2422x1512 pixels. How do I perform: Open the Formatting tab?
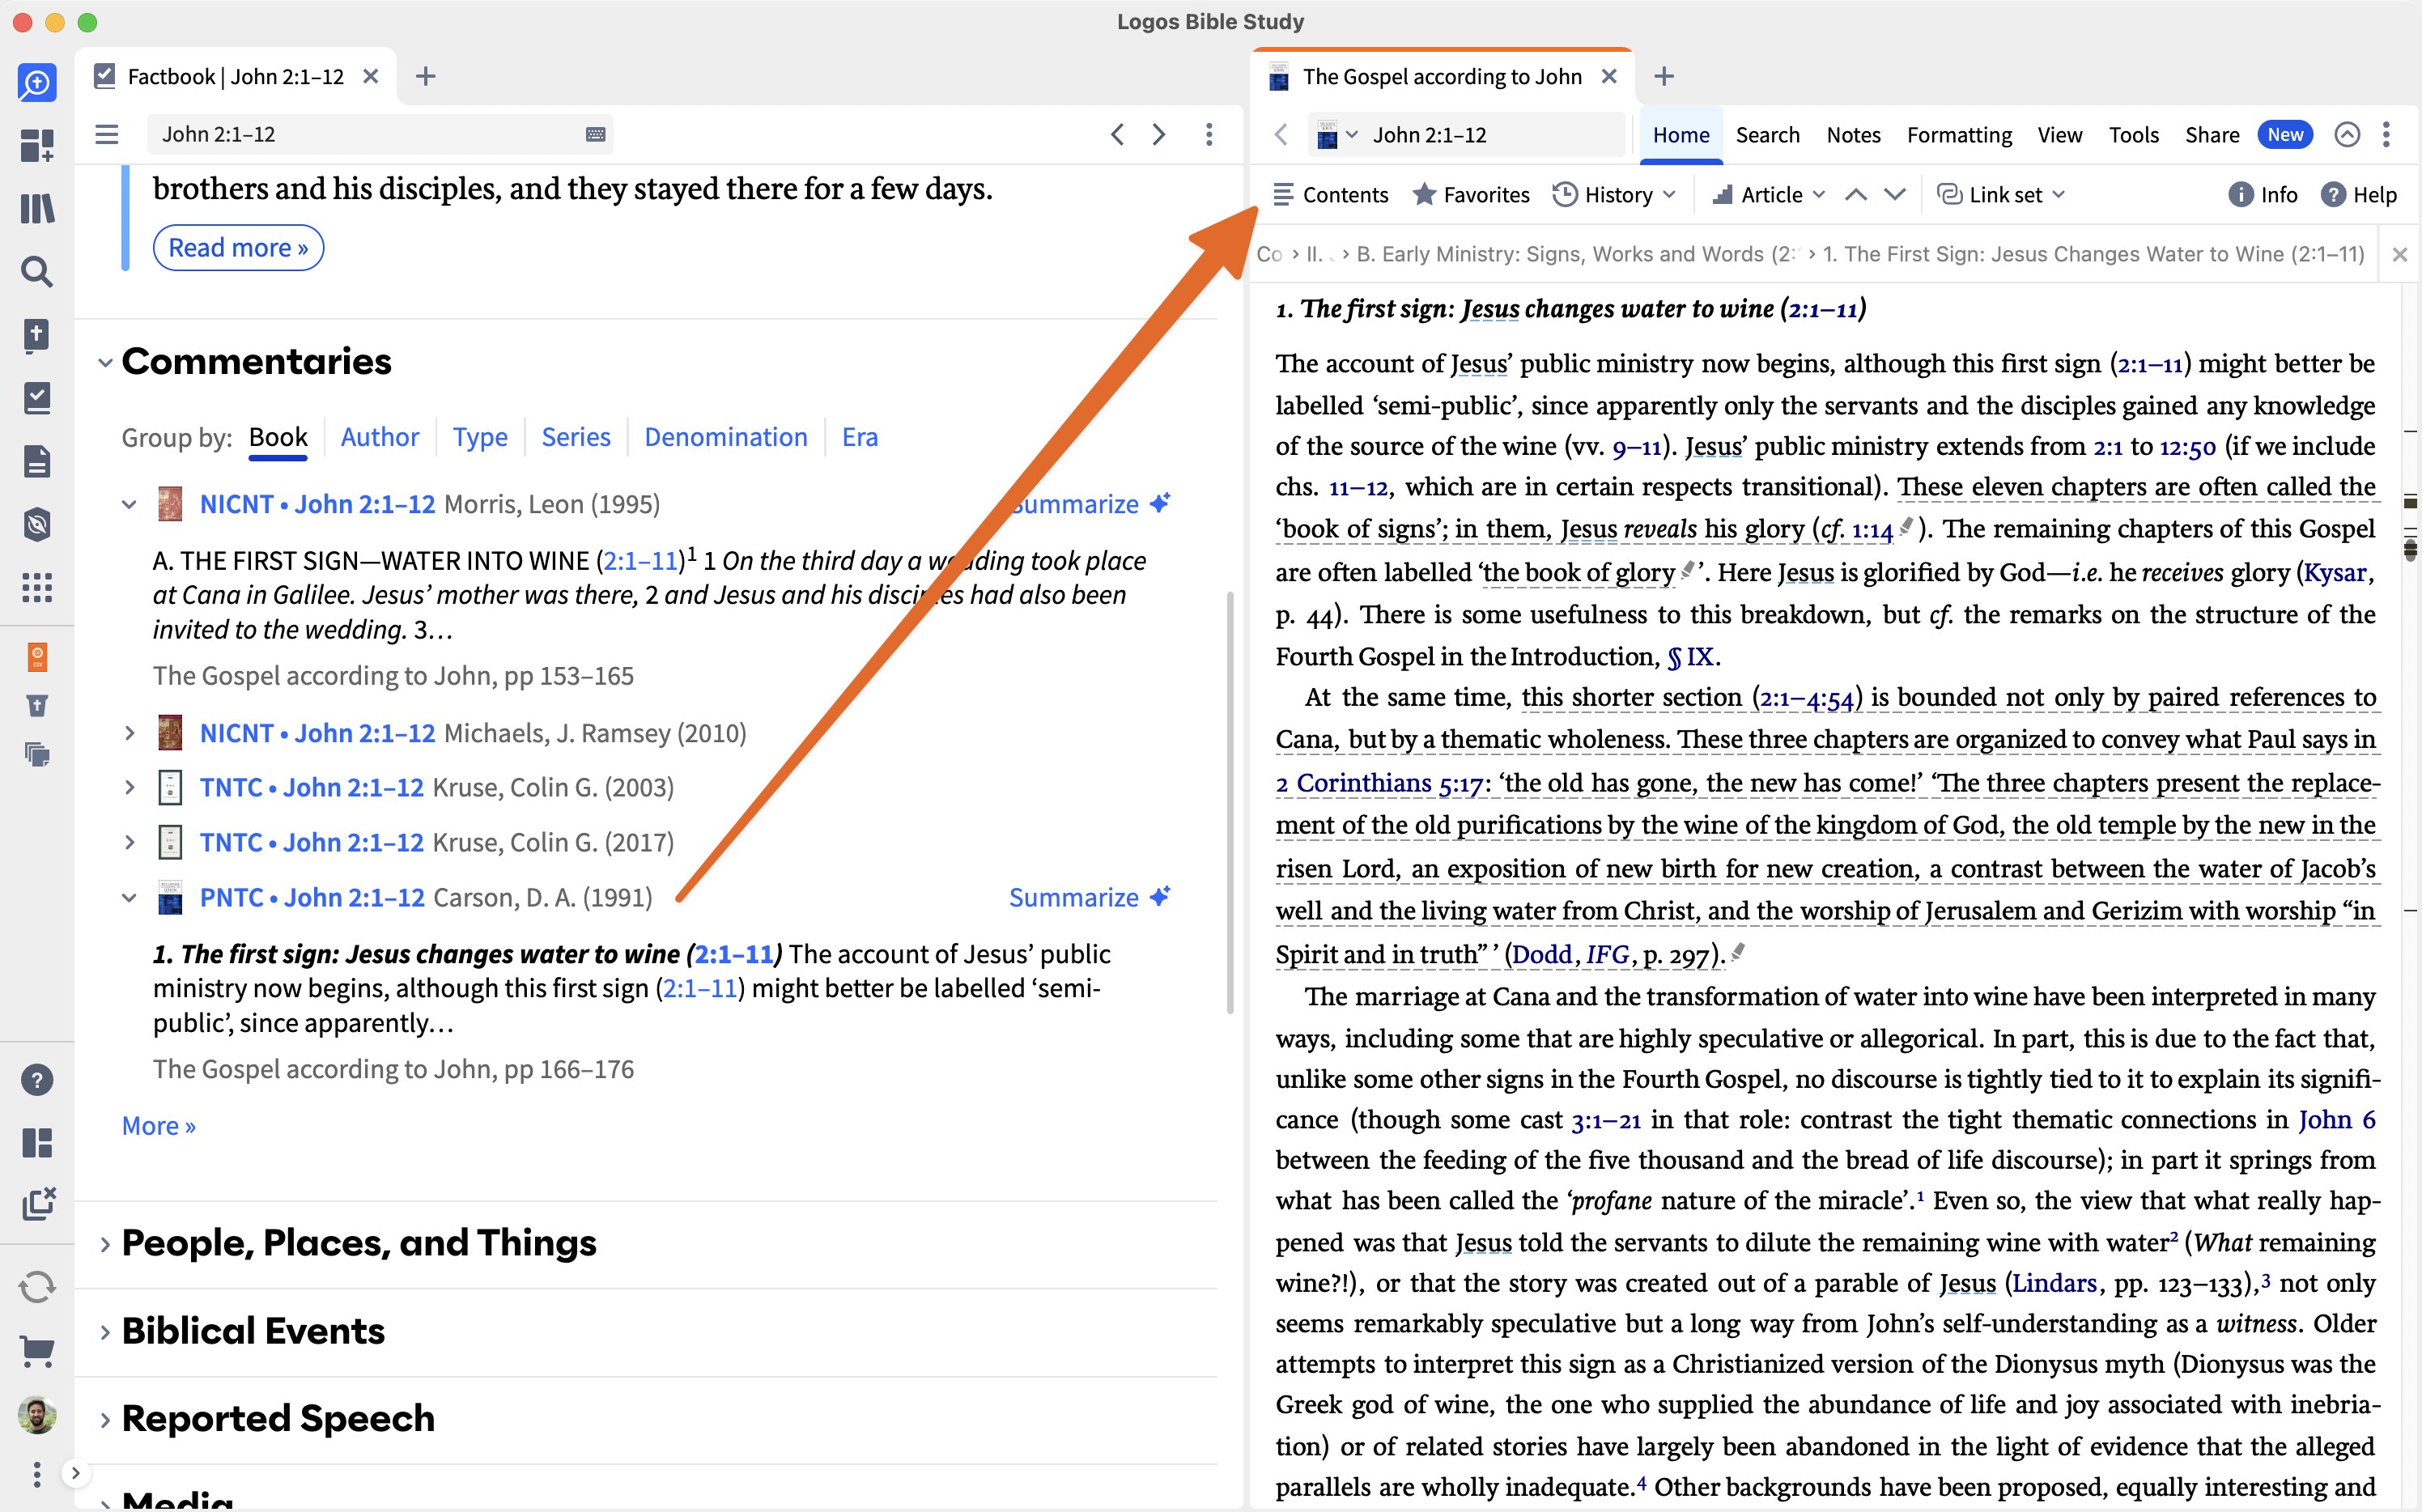coord(1959,135)
